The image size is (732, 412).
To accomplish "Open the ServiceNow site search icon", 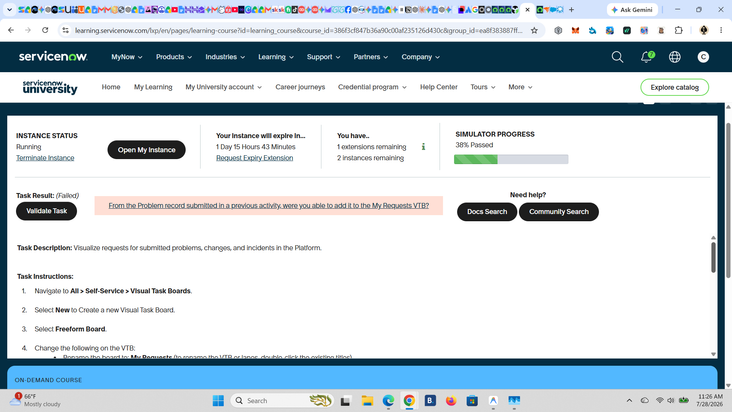I will pyautogui.click(x=617, y=57).
